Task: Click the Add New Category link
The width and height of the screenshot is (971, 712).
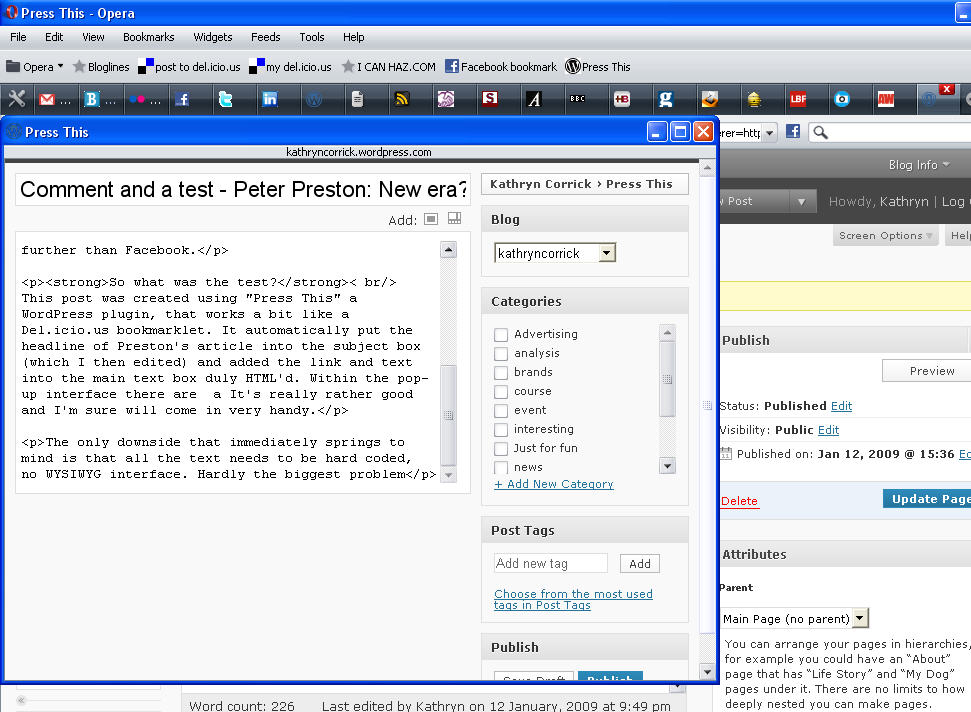Action: [553, 484]
